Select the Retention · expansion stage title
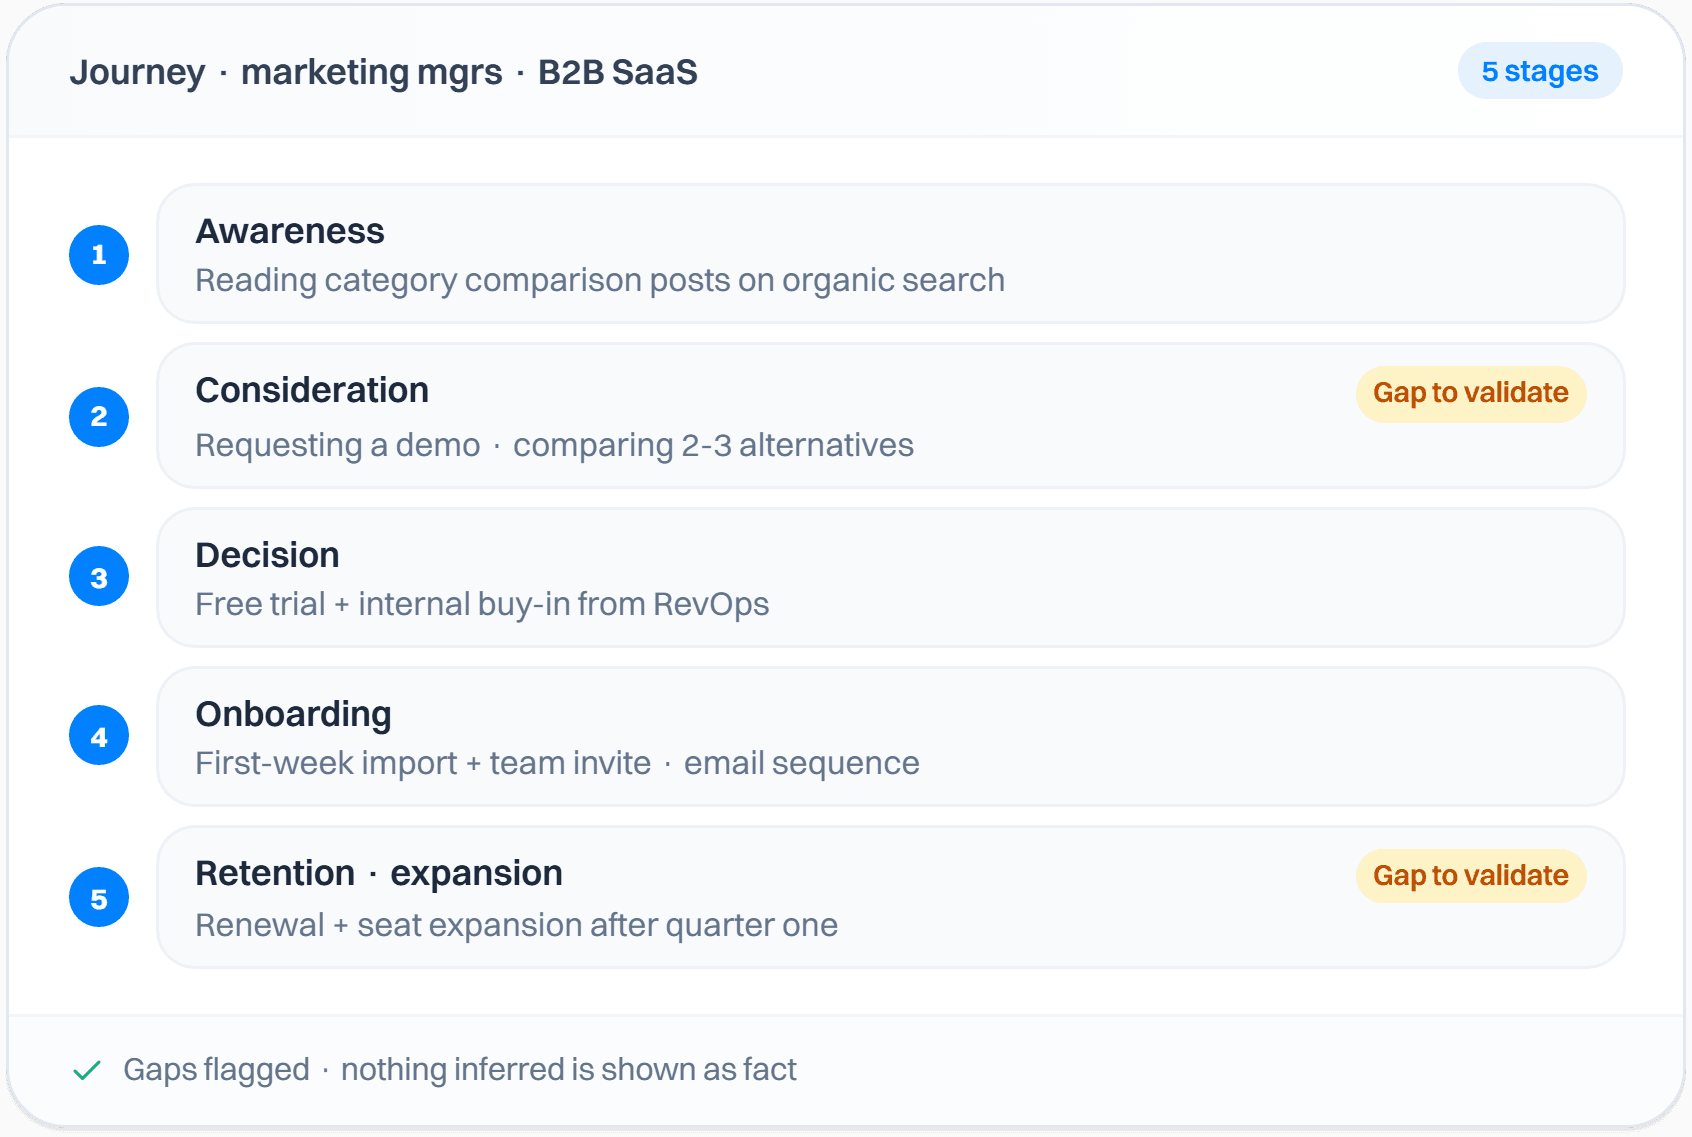1692x1137 pixels. coord(379,873)
